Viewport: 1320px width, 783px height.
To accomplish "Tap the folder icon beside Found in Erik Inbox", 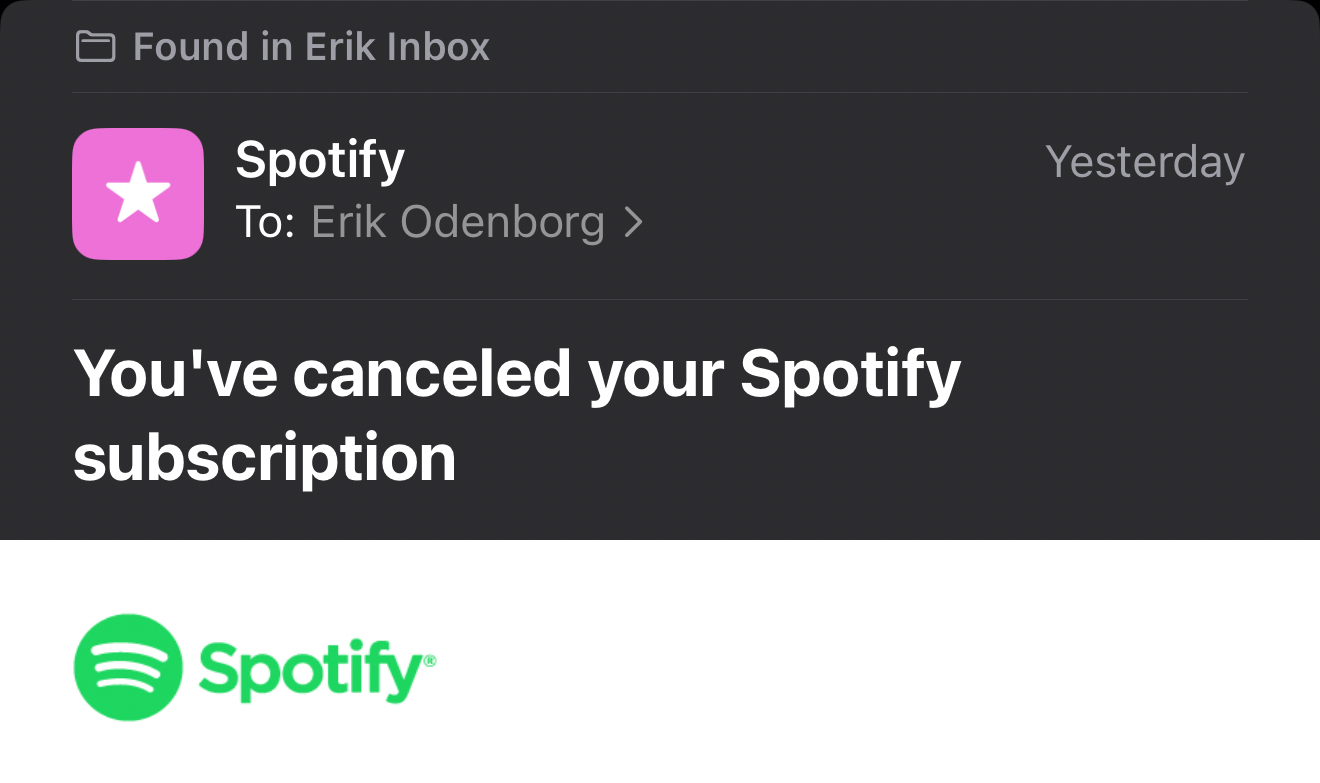I will (x=95, y=47).
